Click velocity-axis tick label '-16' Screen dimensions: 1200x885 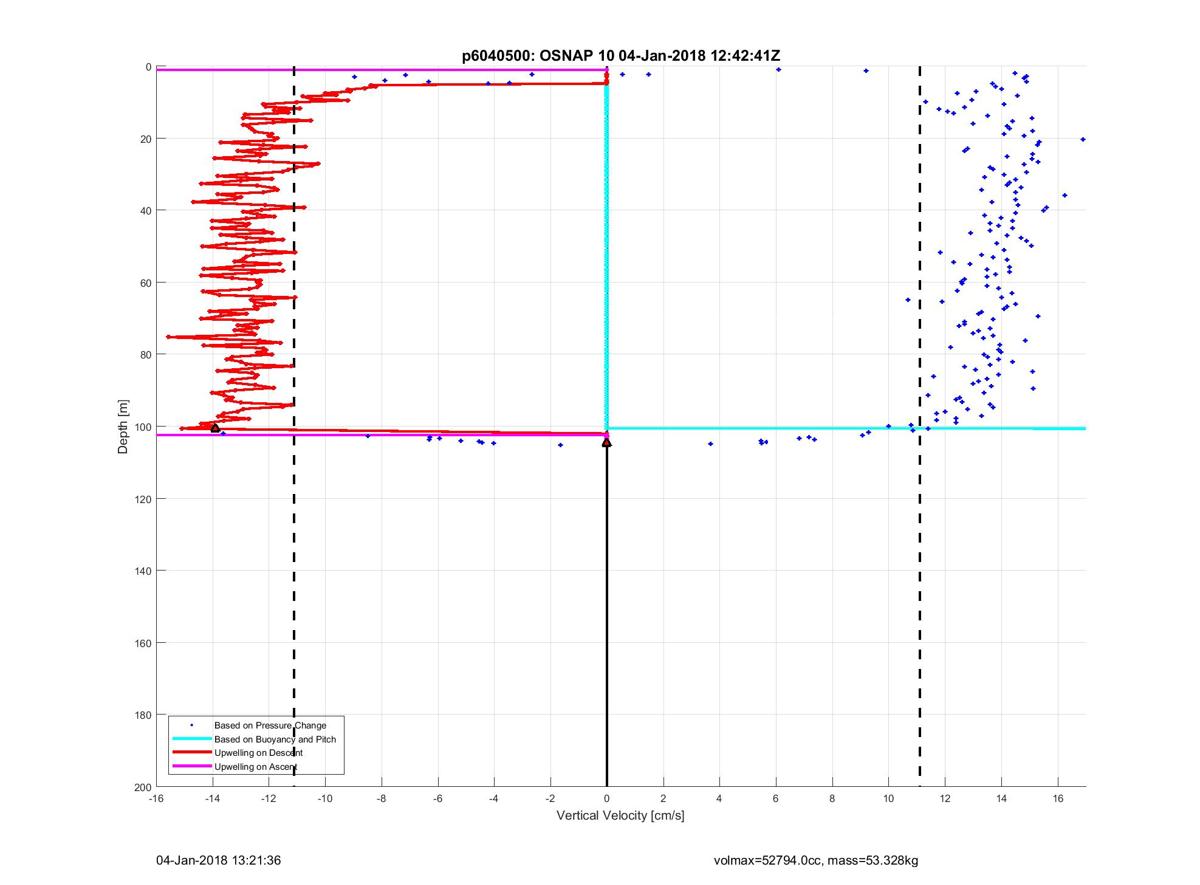(156, 800)
